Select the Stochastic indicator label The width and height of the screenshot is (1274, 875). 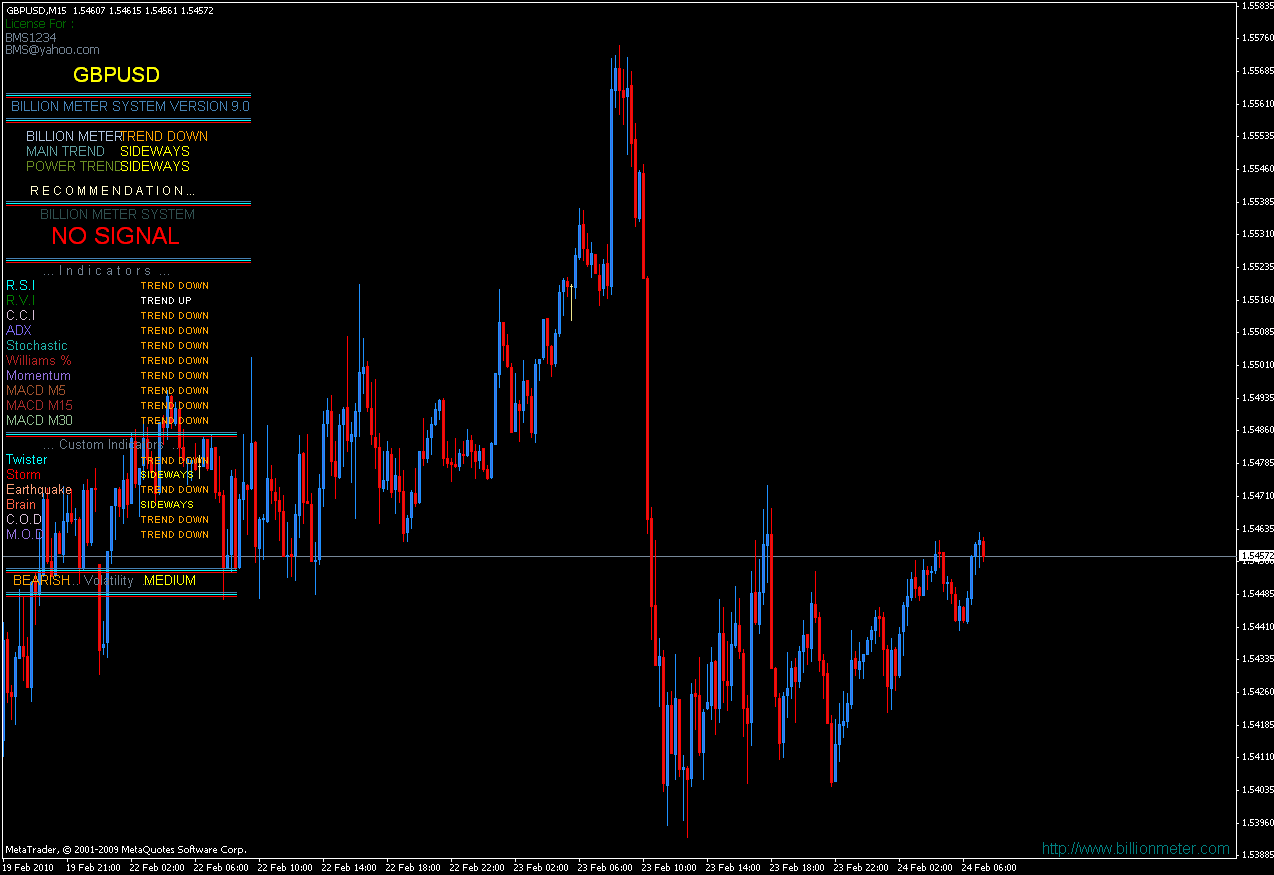[x=37, y=346]
